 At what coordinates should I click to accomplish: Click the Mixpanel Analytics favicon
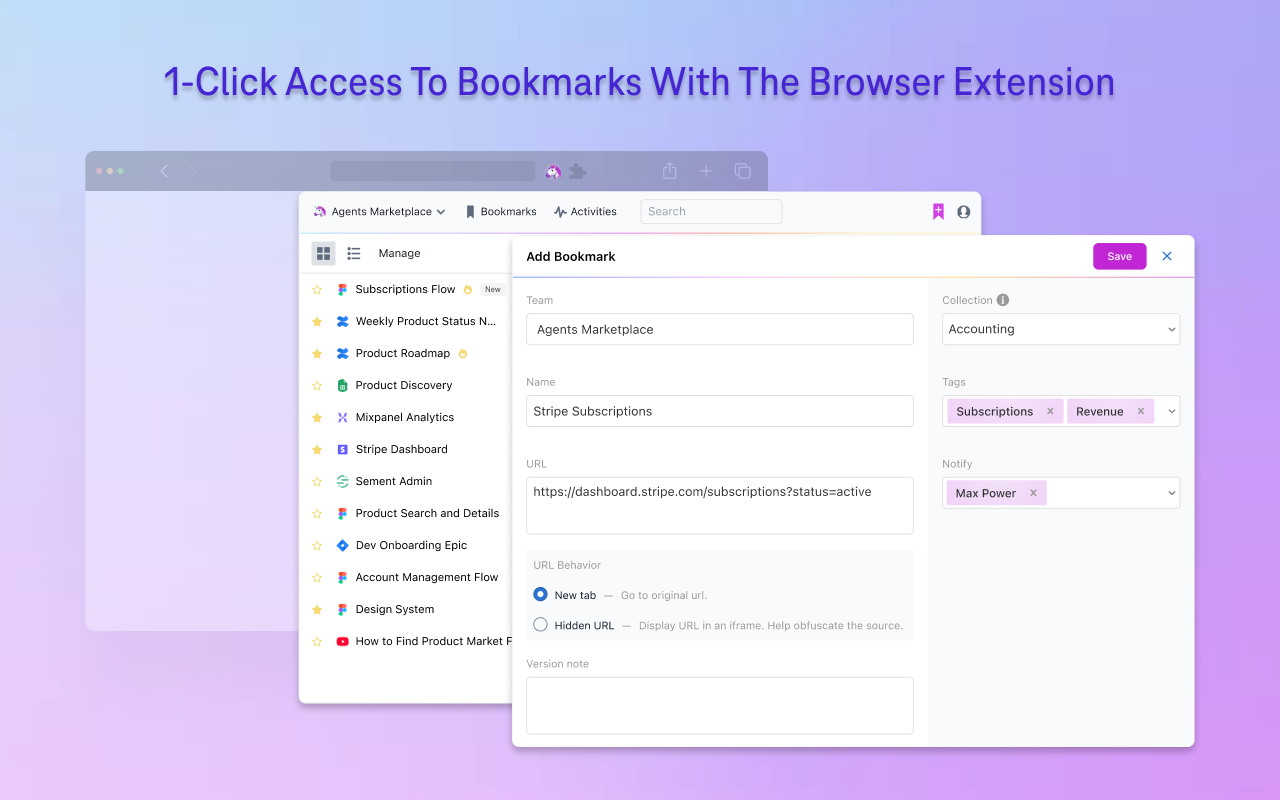pyautogui.click(x=342, y=417)
